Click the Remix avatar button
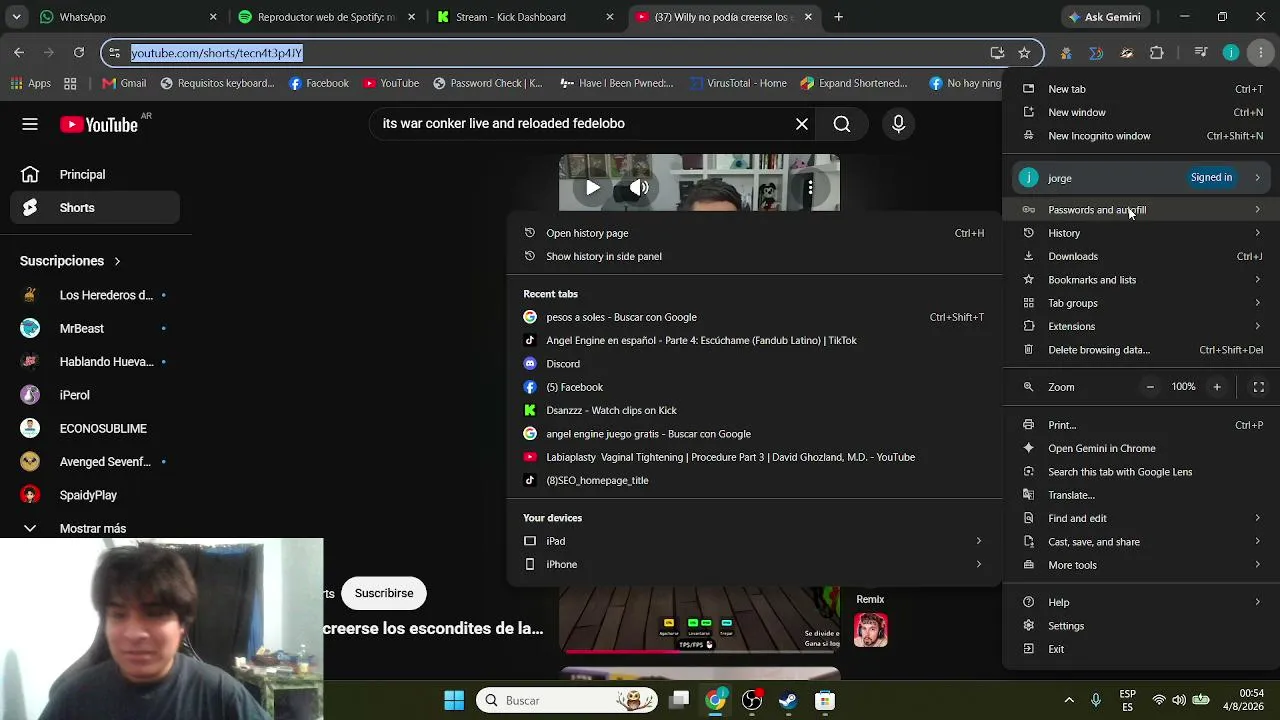The width and height of the screenshot is (1280, 720). coord(870,630)
